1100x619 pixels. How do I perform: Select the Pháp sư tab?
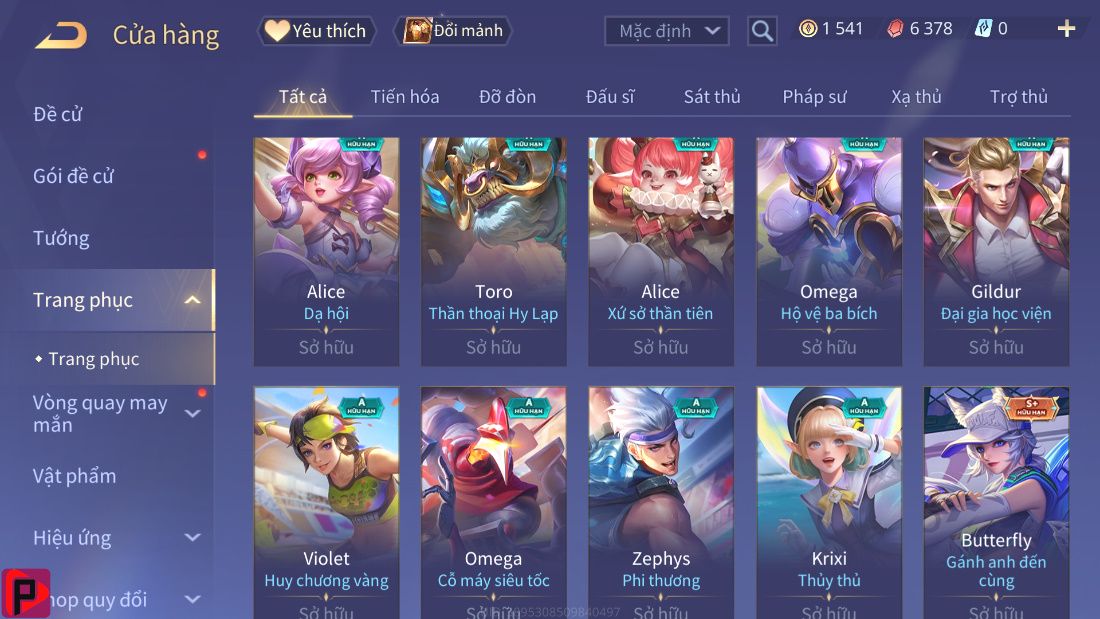tap(814, 97)
